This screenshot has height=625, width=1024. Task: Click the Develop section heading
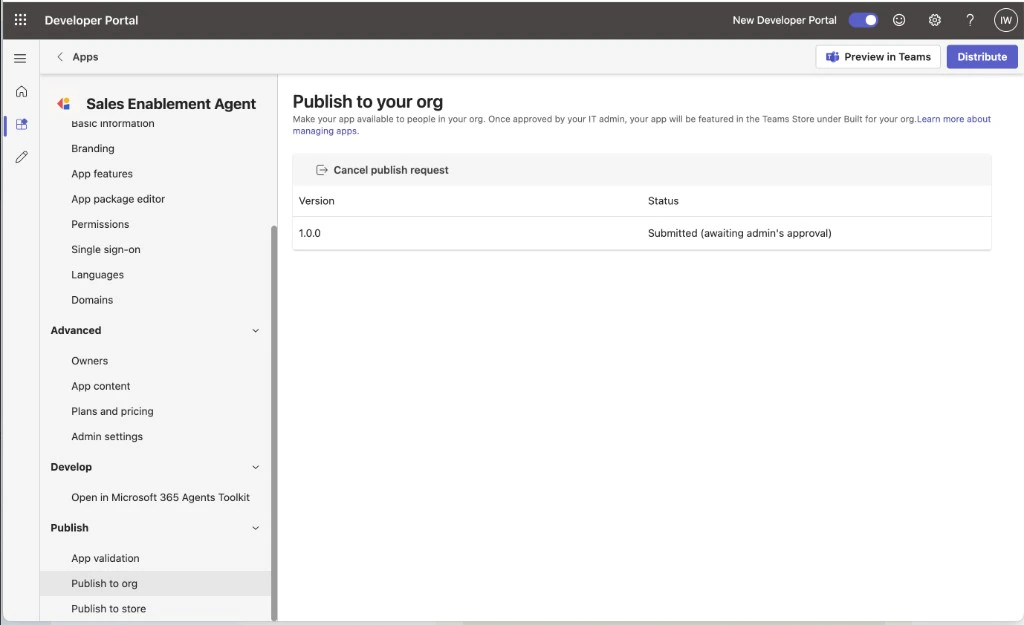click(x=71, y=467)
